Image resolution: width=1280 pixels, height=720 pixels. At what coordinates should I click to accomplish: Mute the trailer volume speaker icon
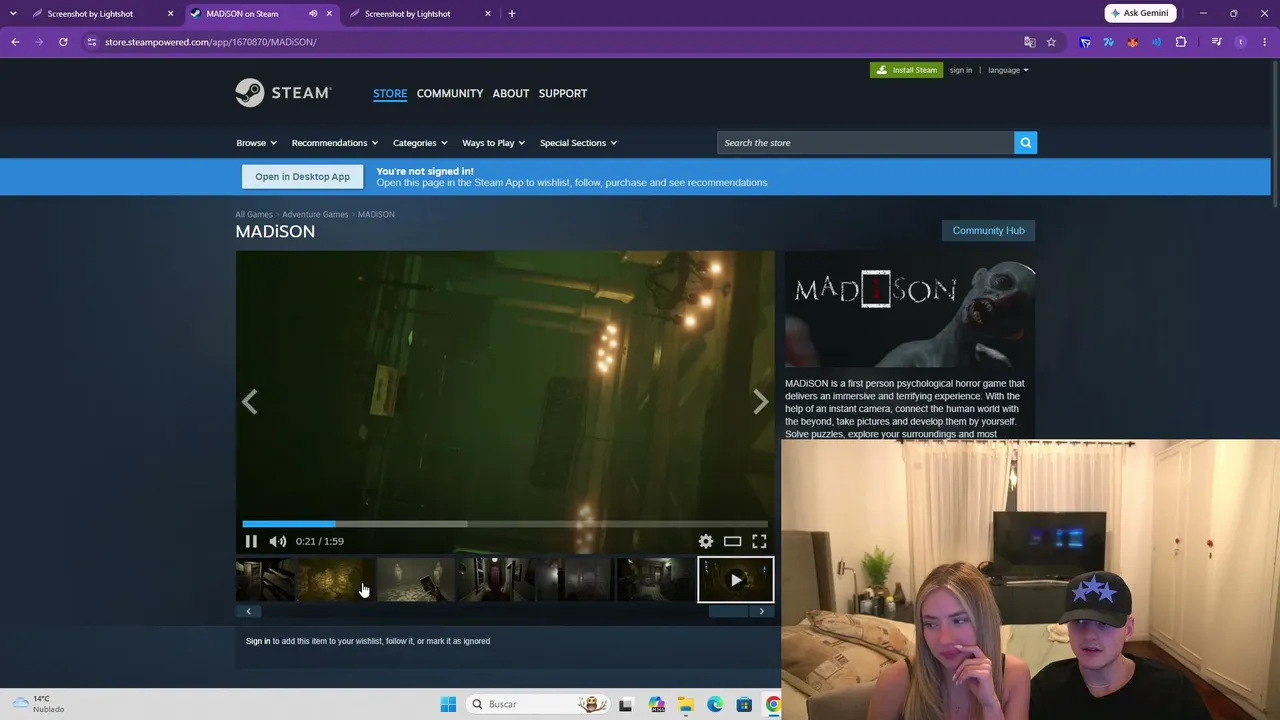[x=278, y=541]
